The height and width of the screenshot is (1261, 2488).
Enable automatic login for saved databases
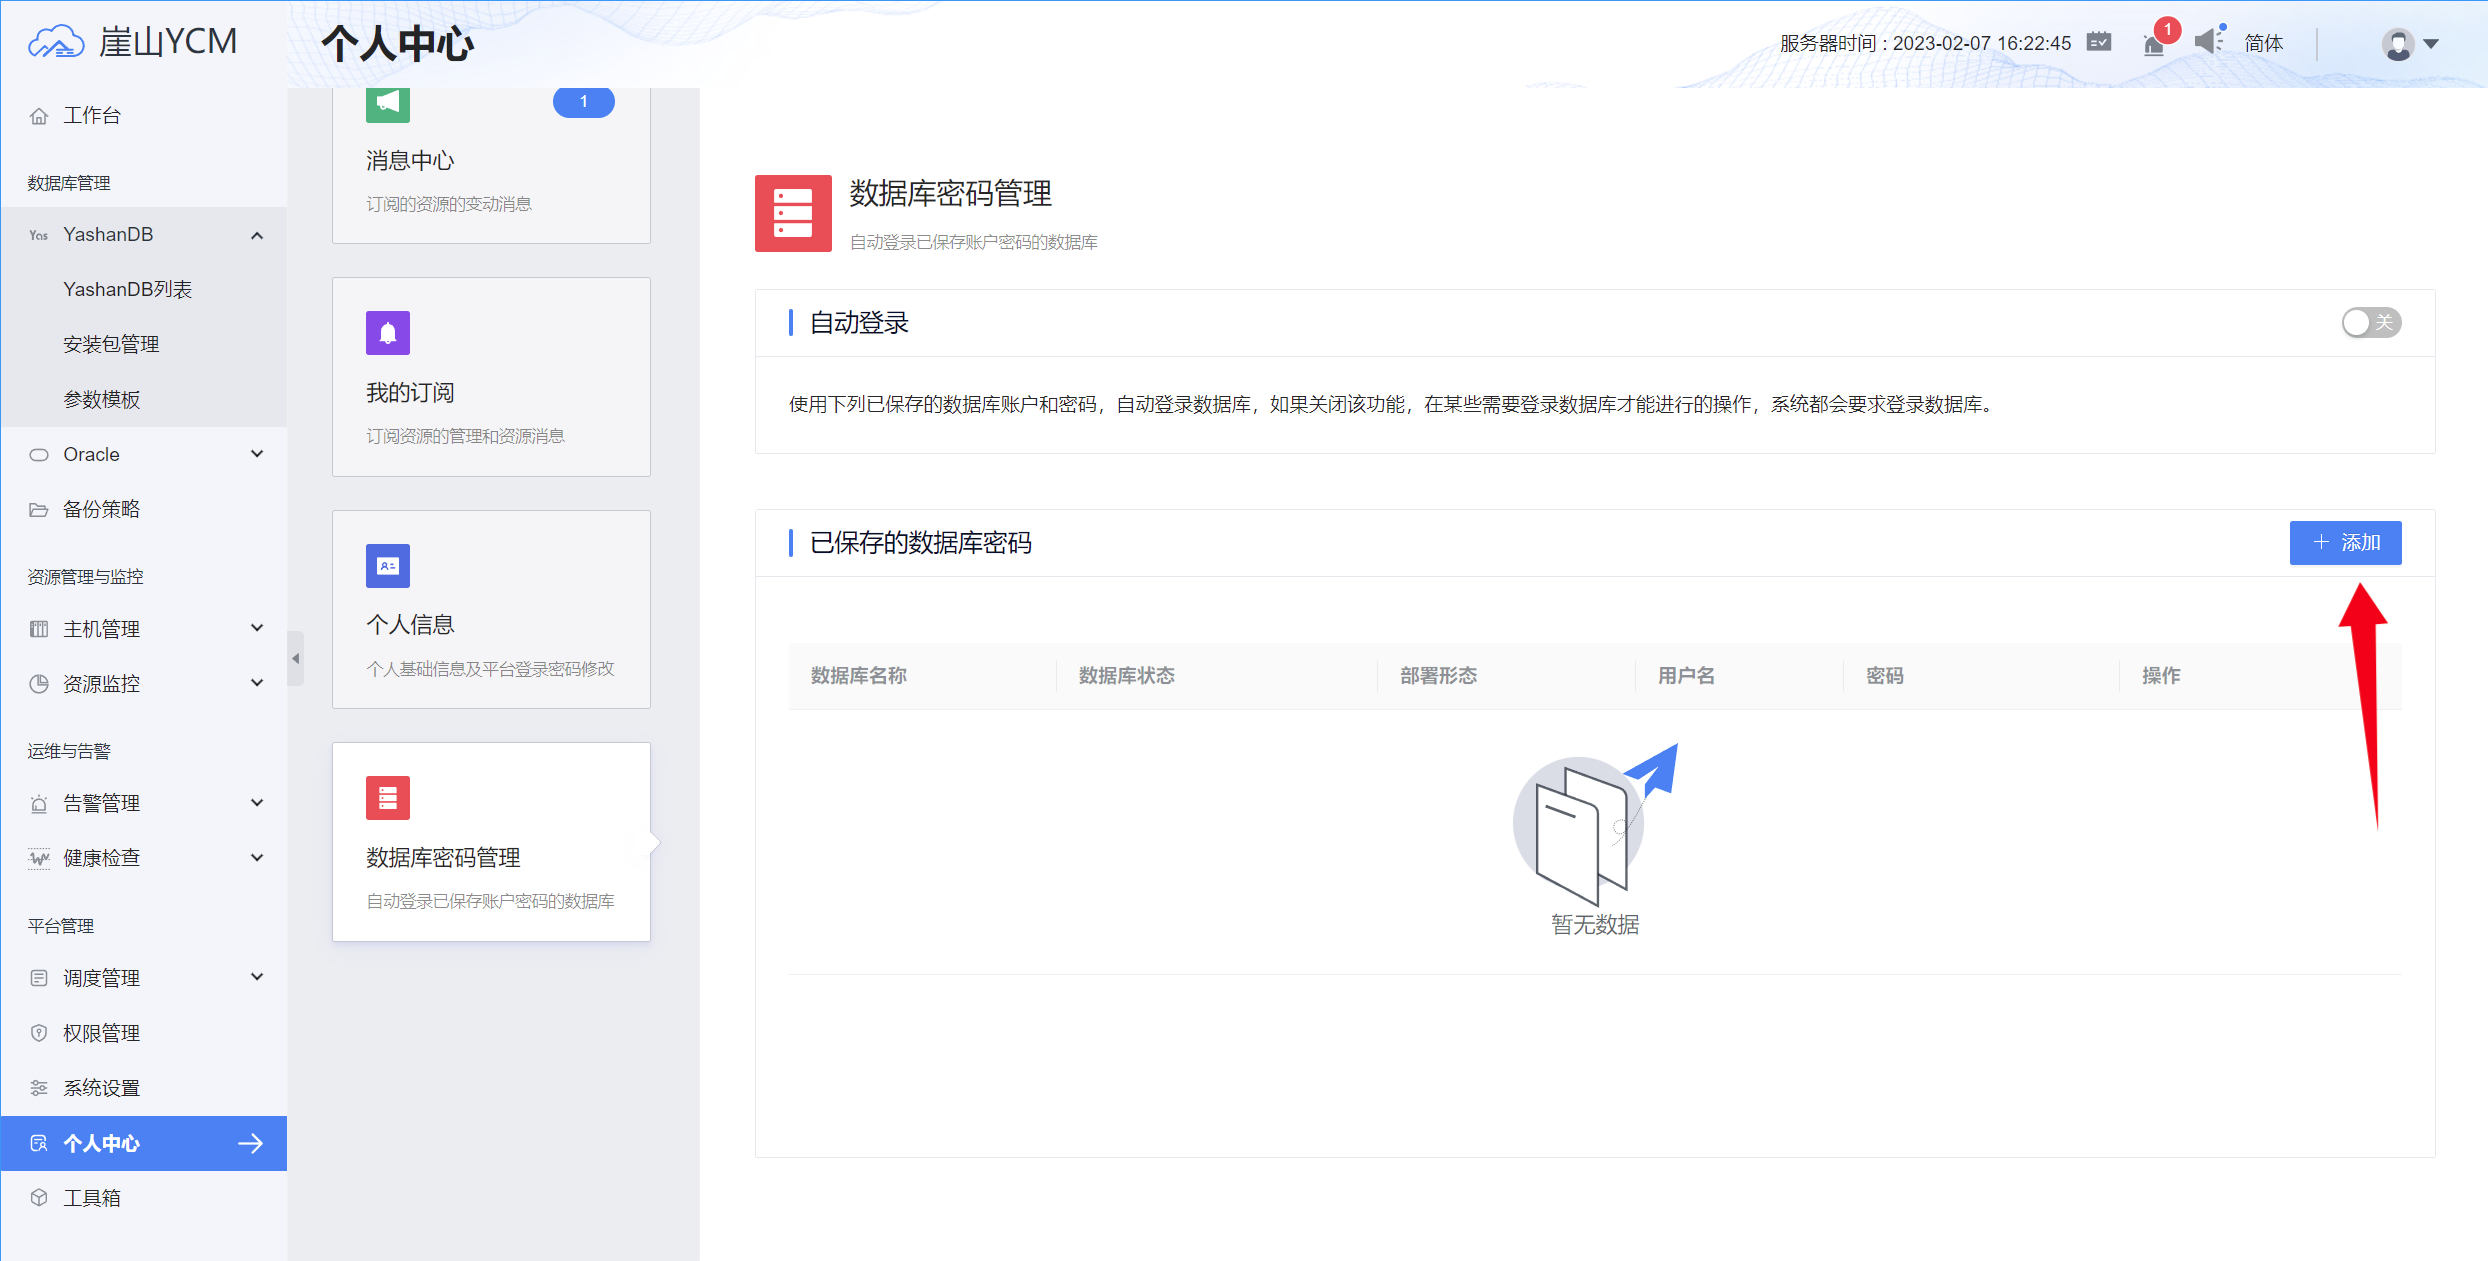coord(2371,322)
